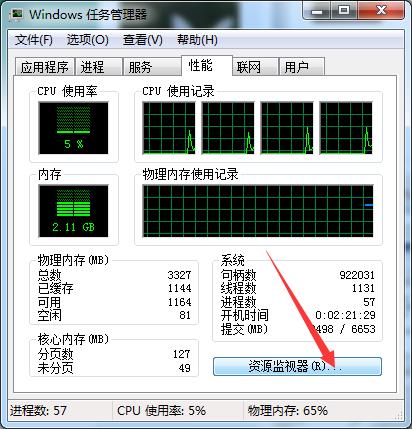
Task: Maximize the Task Manager window
Action: [344, 11]
